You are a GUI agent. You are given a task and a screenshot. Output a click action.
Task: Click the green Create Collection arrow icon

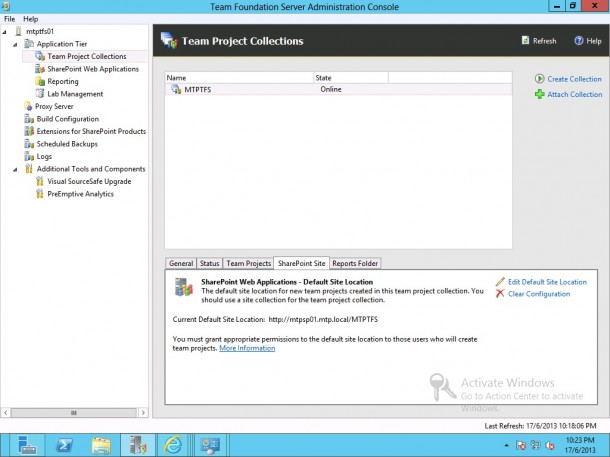(x=540, y=79)
